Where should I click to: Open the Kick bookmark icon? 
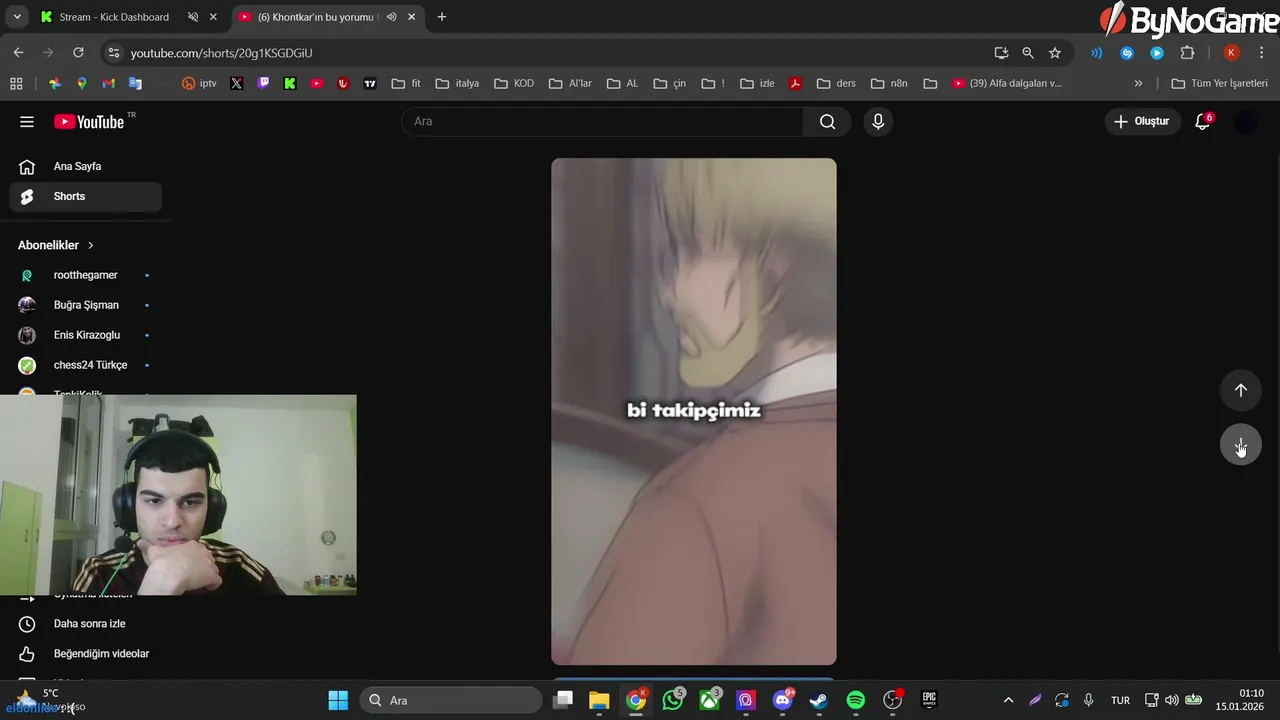(x=290, y=84)
